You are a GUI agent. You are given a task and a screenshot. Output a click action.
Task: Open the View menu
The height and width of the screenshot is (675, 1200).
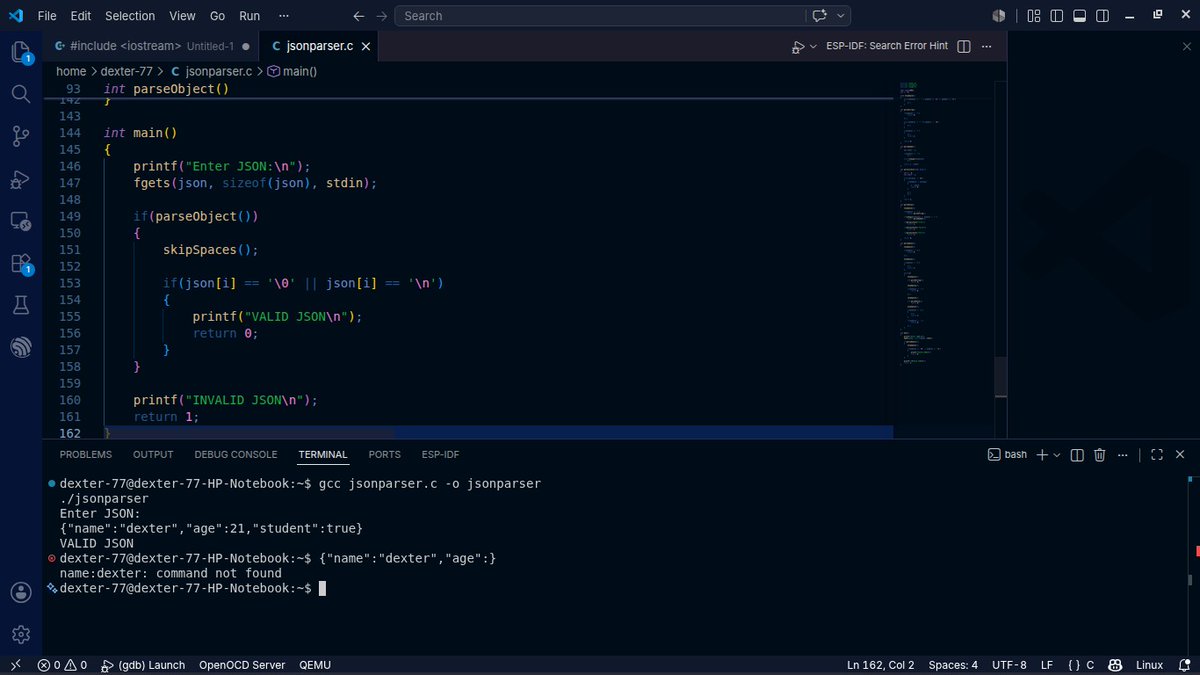pyautogui.click(x=182, y=16)
